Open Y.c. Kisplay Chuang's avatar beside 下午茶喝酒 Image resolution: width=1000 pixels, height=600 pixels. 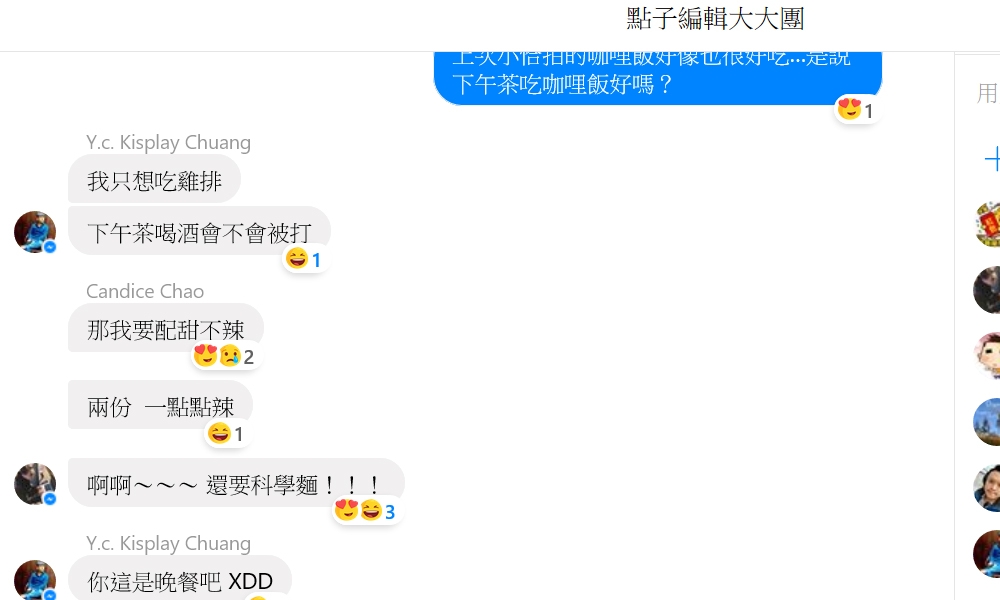coord(35,232)
